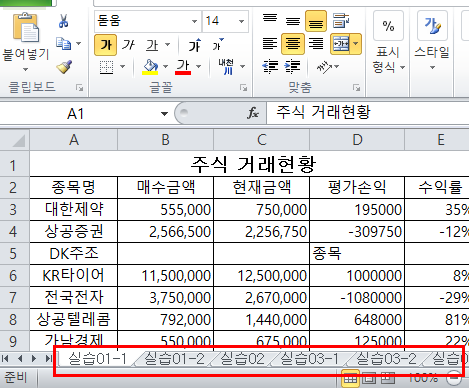Screen dimensions: 469x388
Task: Open the phonetic guide dropdown arrow
Action: (x=243, y=67)
